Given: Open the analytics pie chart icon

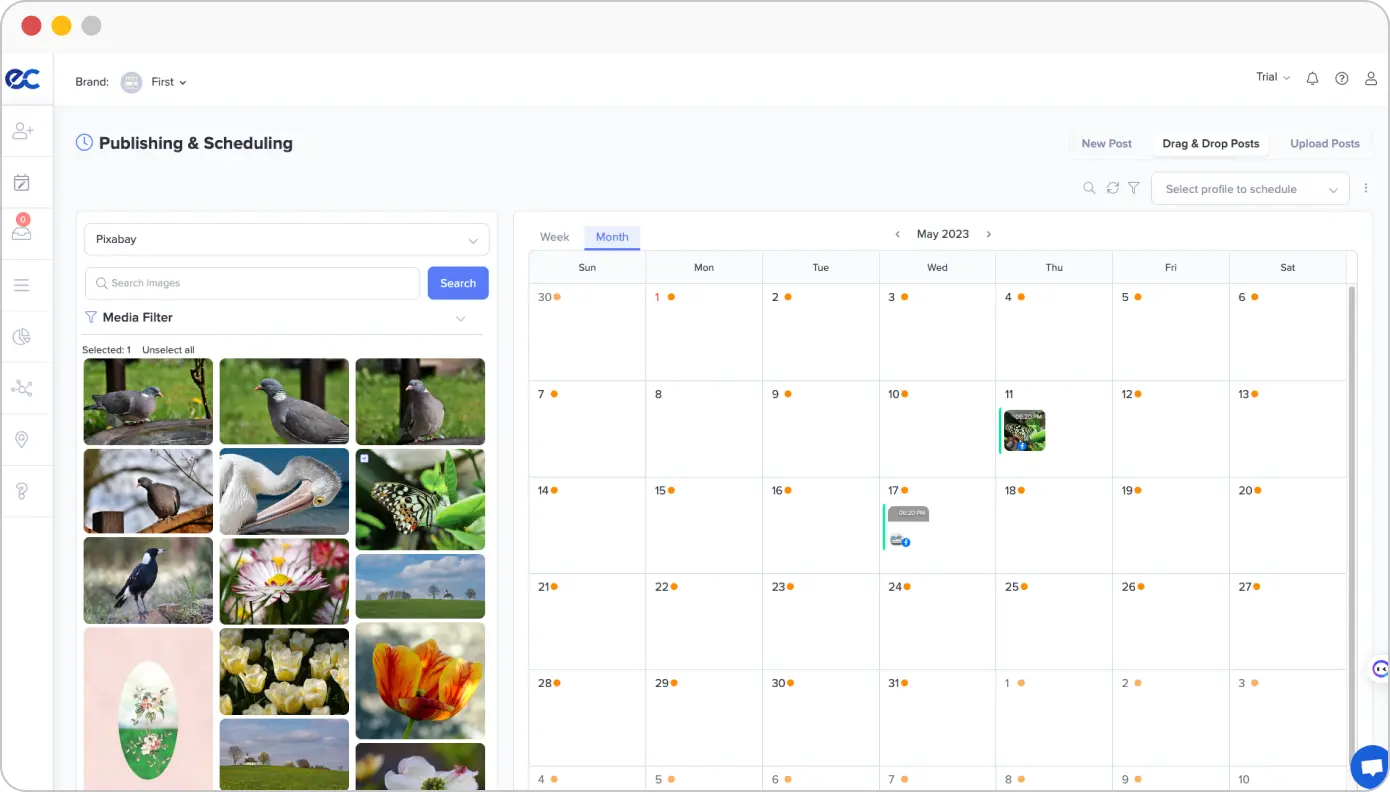Looking at the screenshot, I should (27, 337).
